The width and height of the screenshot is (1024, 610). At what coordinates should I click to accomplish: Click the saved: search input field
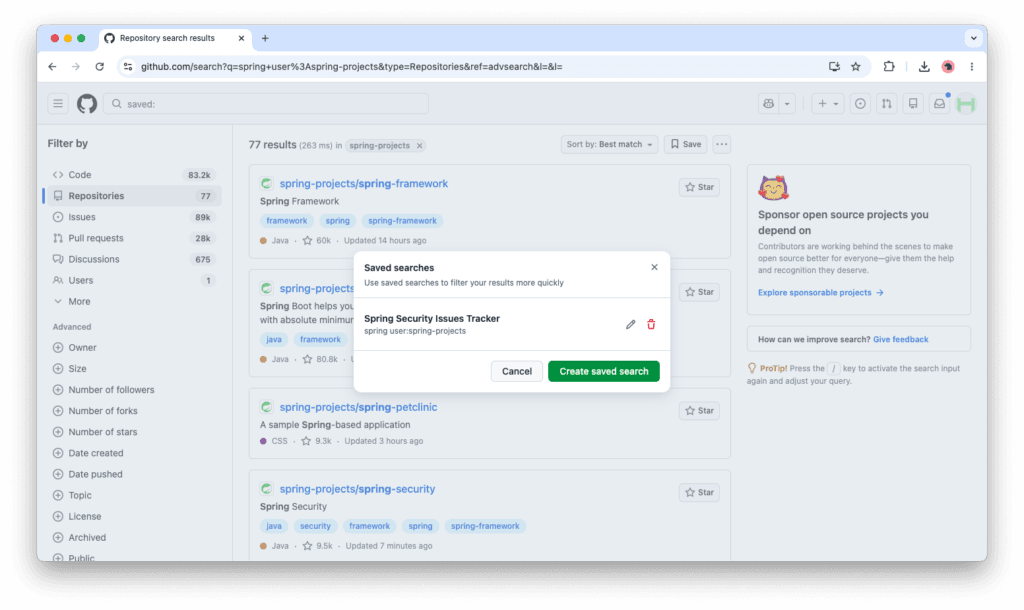click(x=266, y=104)
